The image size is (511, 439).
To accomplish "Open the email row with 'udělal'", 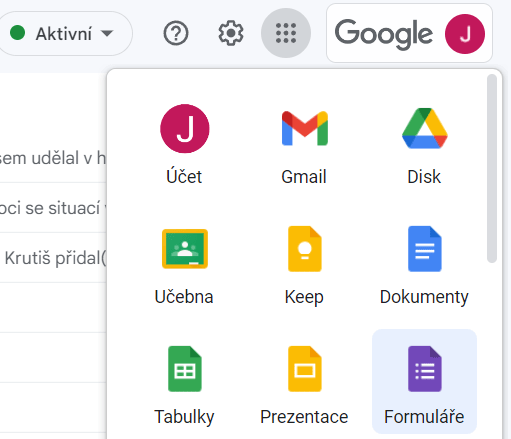I will click(x=53, y=158).
